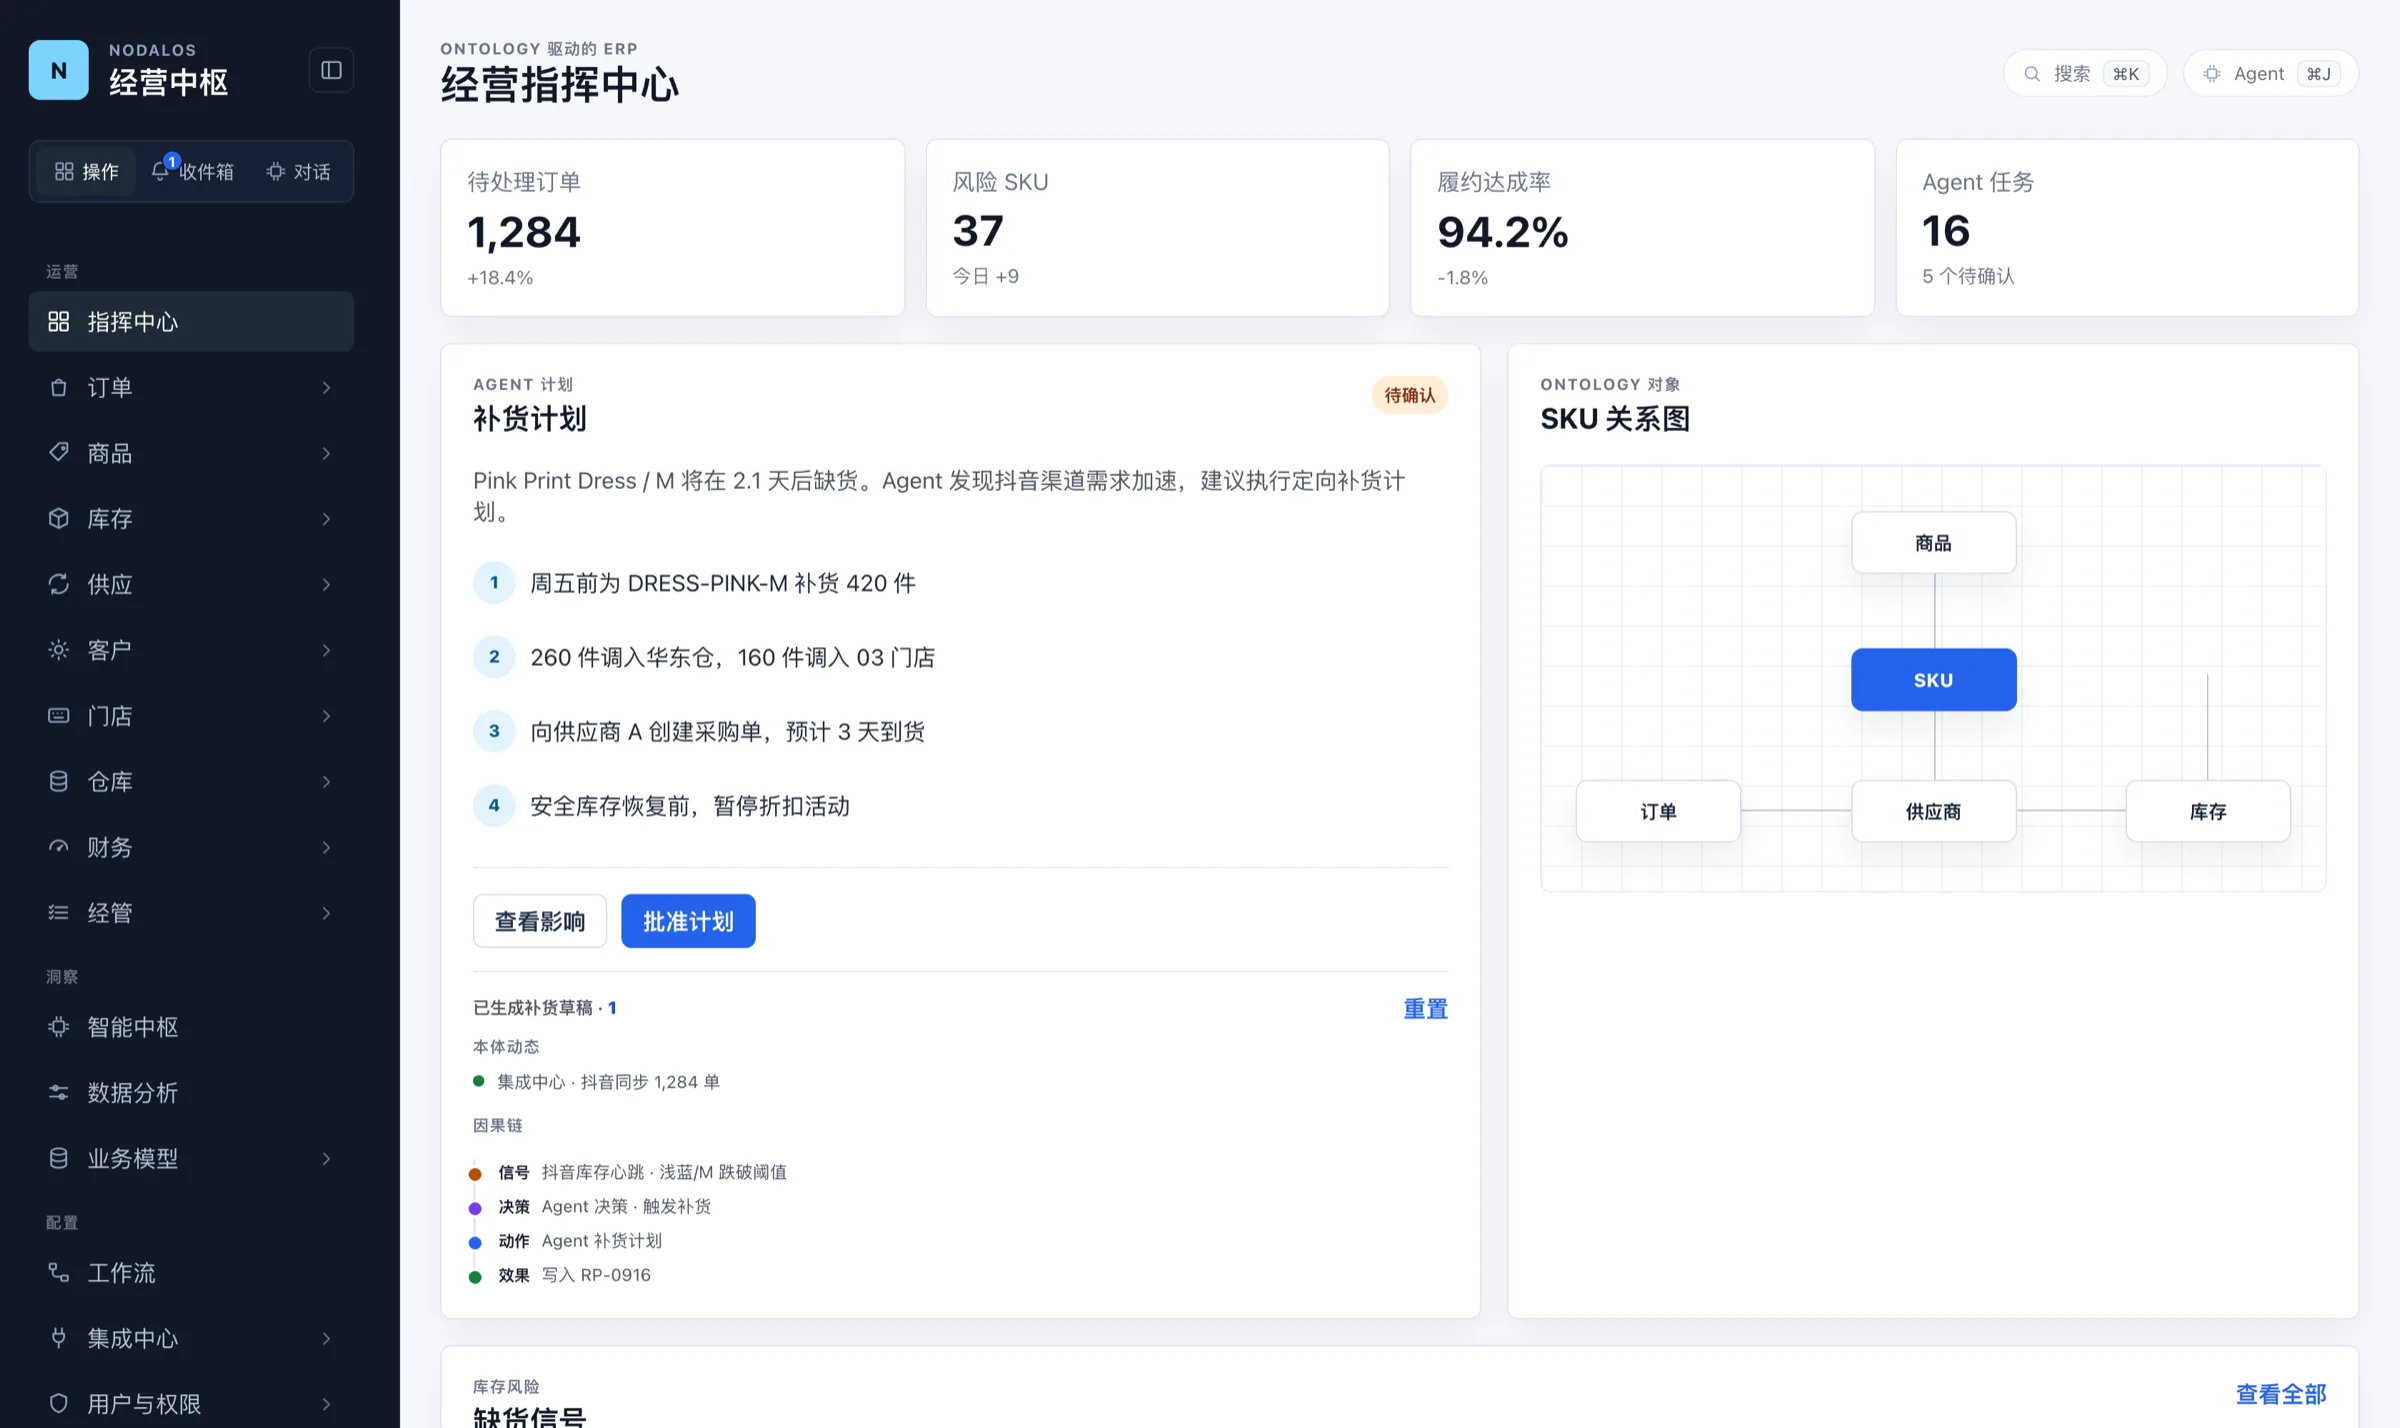Screen dimensions: 2400x1428
Task: Expand the 用户与权限 menu chevron
Action: pyautogui.click(x=326, y=1403)
